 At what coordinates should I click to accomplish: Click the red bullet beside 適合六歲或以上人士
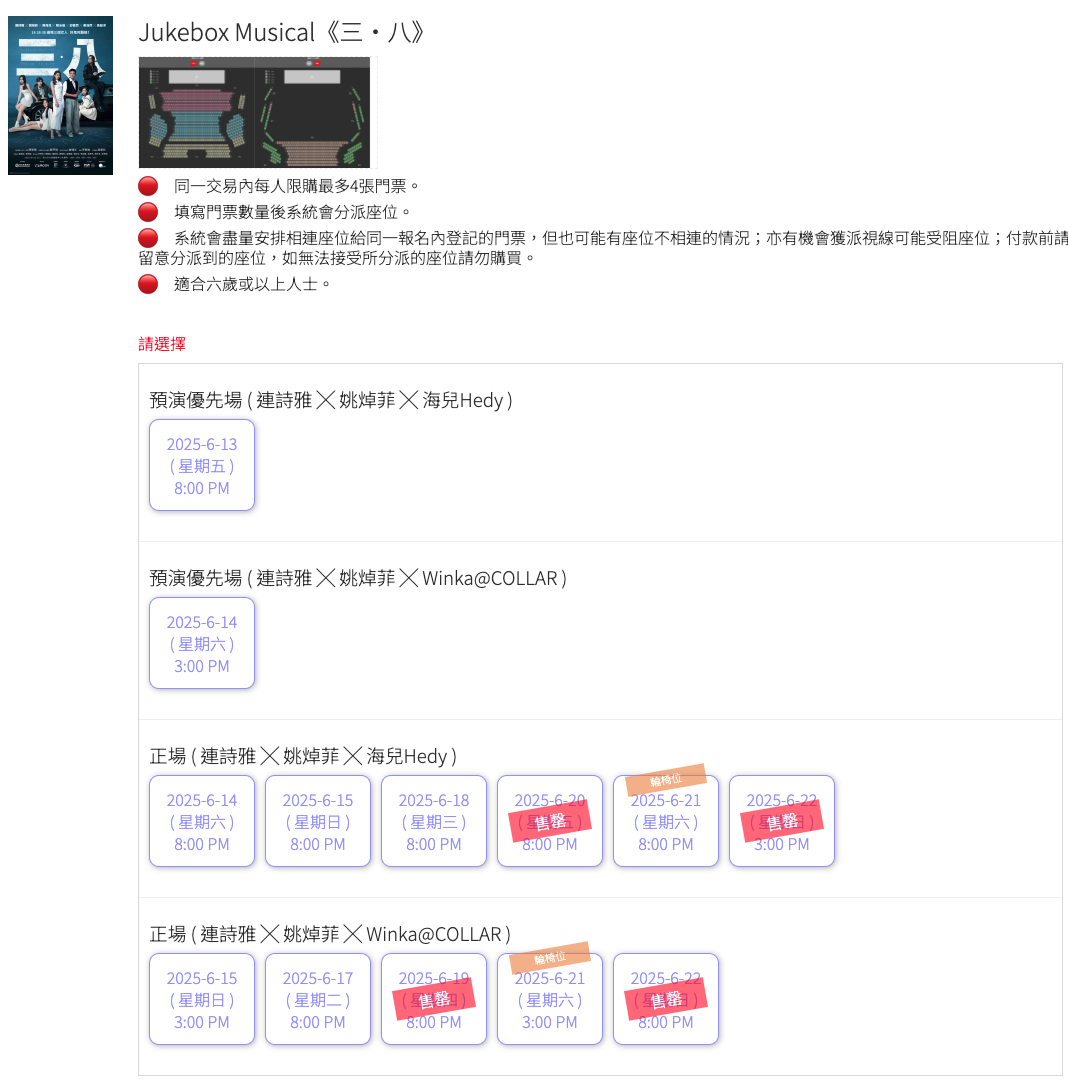tap(148, 284)
